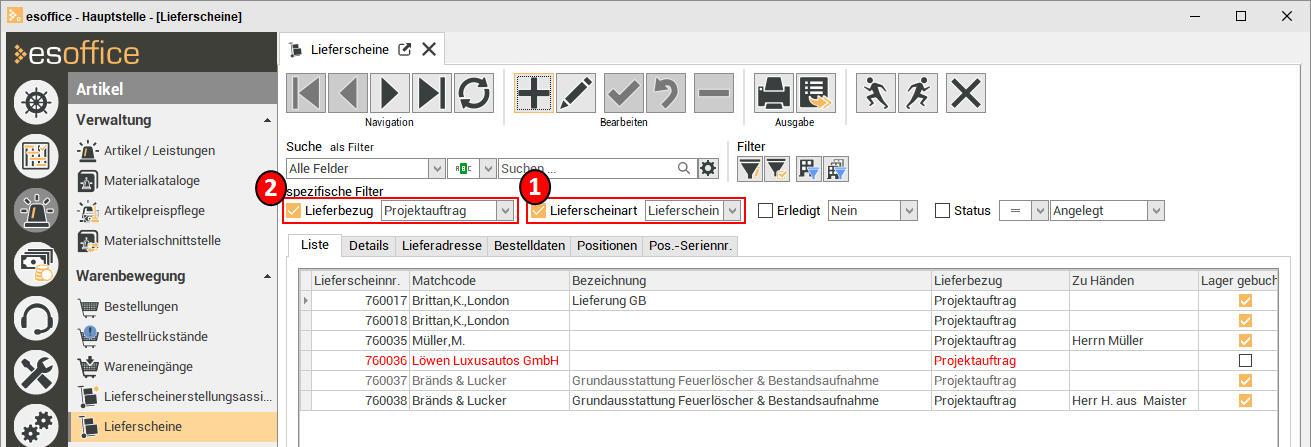Save changes with the checkmark icon
Screen dimensions: 1311x447
625,93
